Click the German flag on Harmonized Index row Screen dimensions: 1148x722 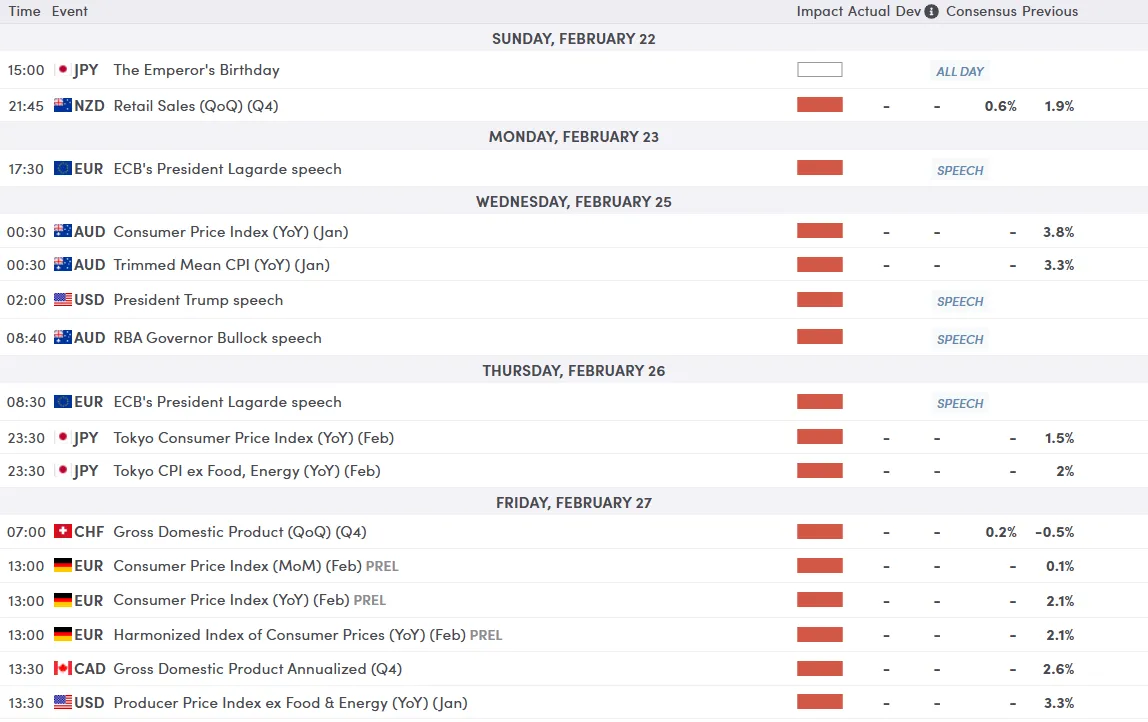point(63,635)
